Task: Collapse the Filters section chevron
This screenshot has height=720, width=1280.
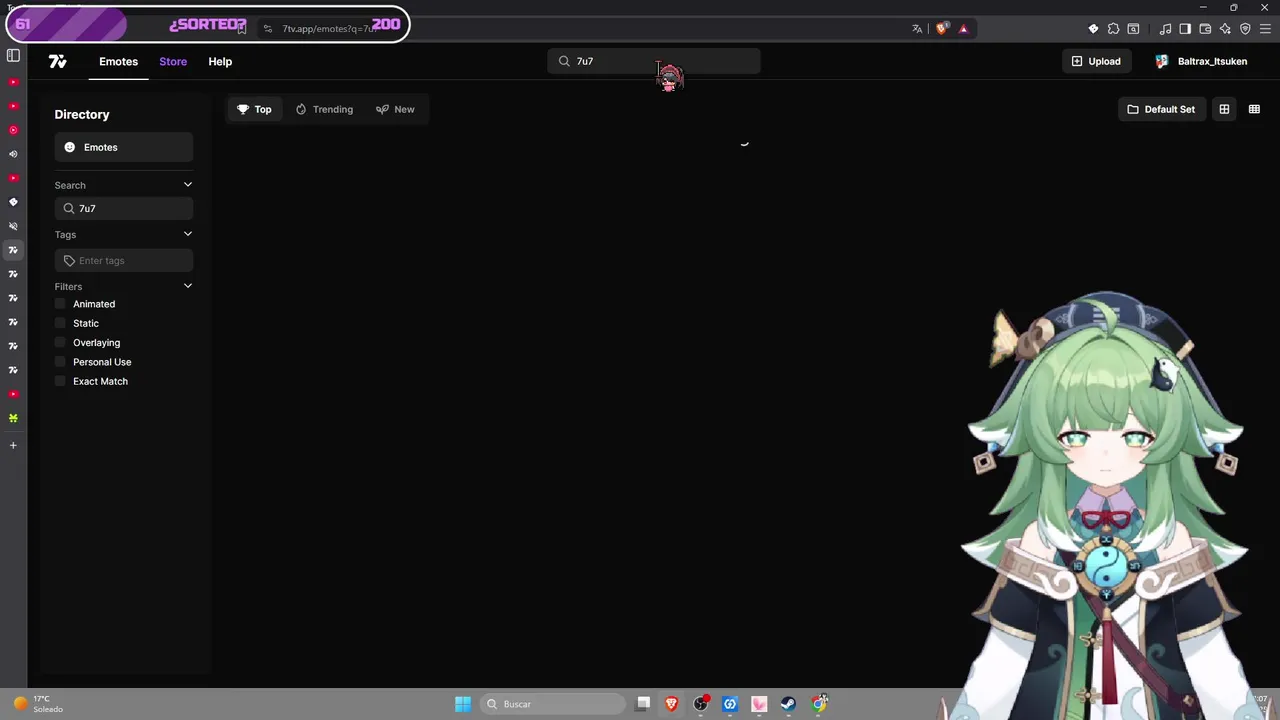Action: click(x=187, y=286)
